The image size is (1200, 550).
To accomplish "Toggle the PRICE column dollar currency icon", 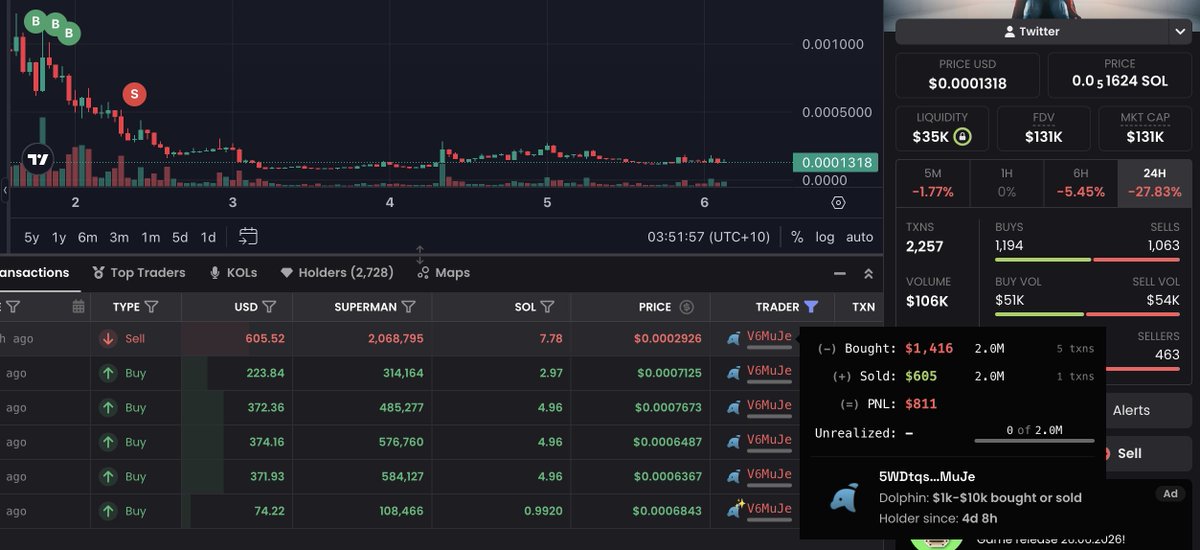I will (686, 307).
